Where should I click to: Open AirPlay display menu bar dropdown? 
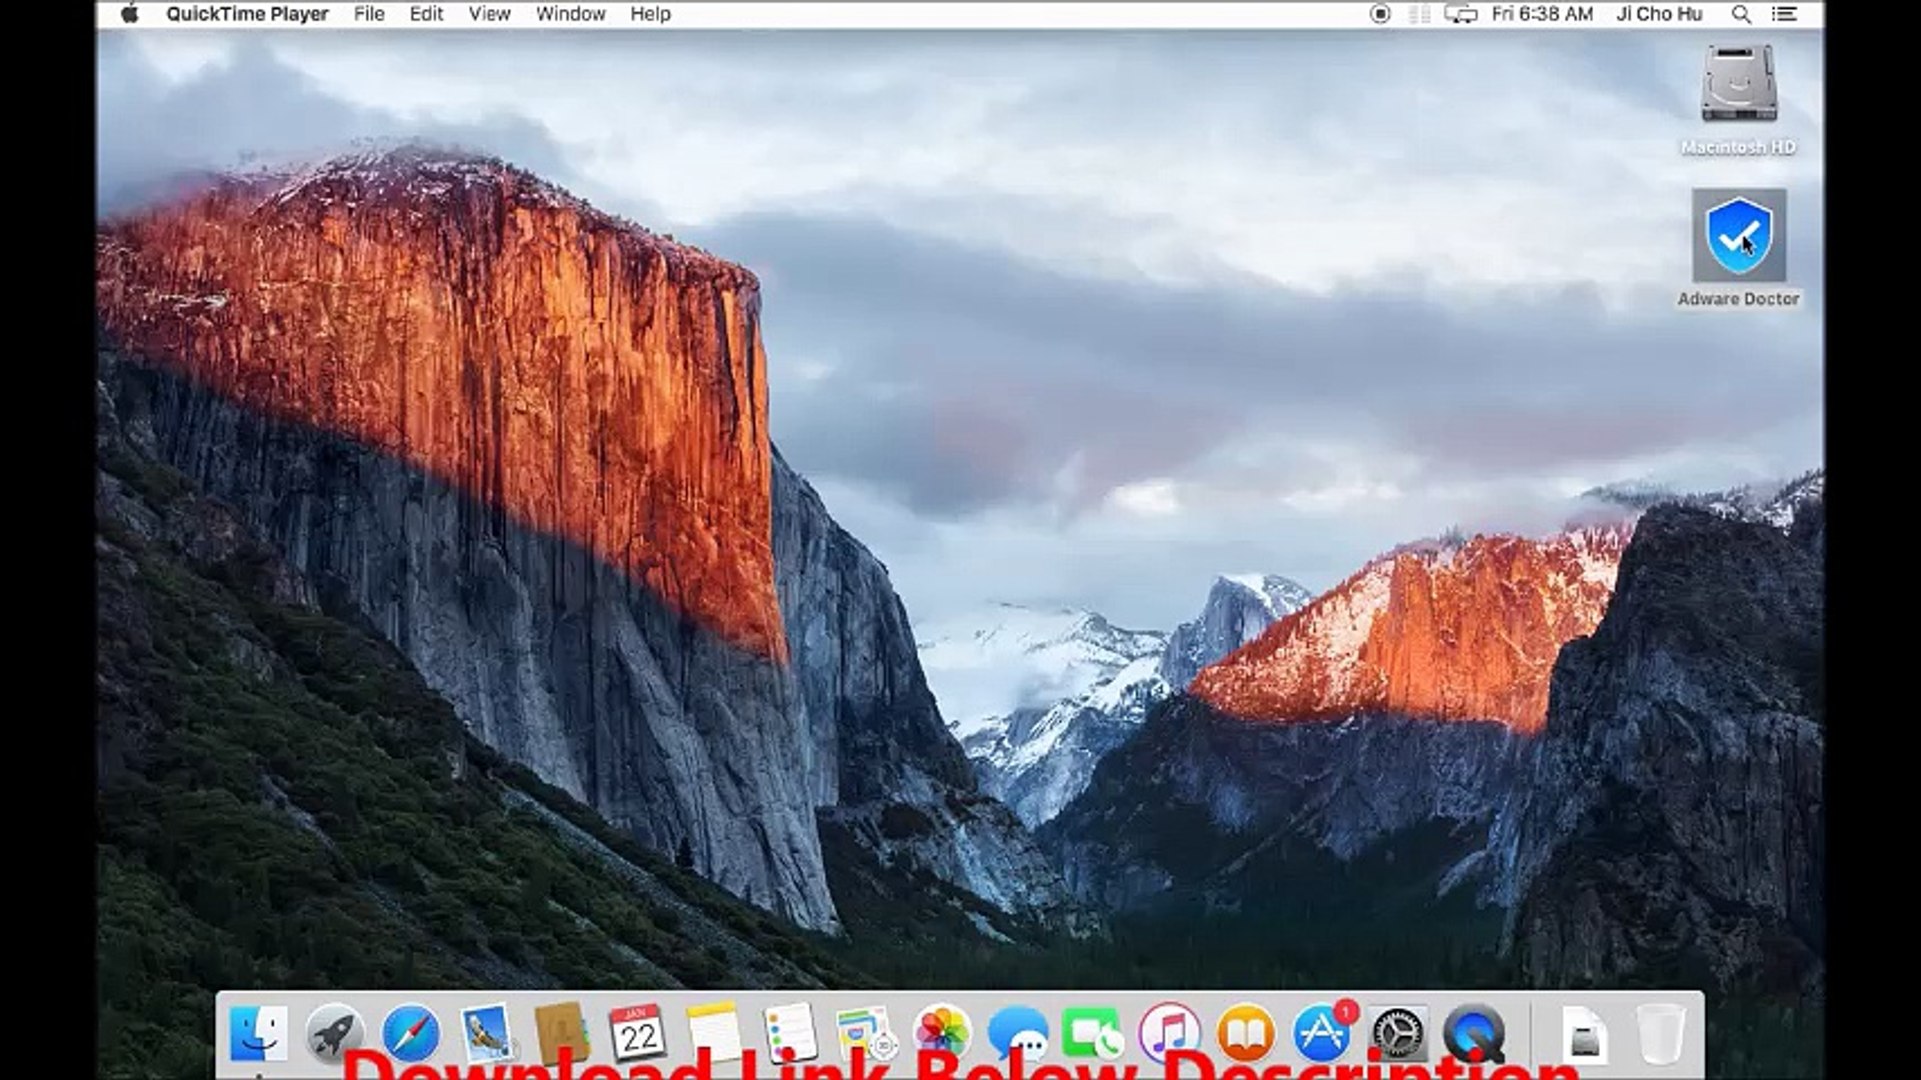coord(1460,14)
